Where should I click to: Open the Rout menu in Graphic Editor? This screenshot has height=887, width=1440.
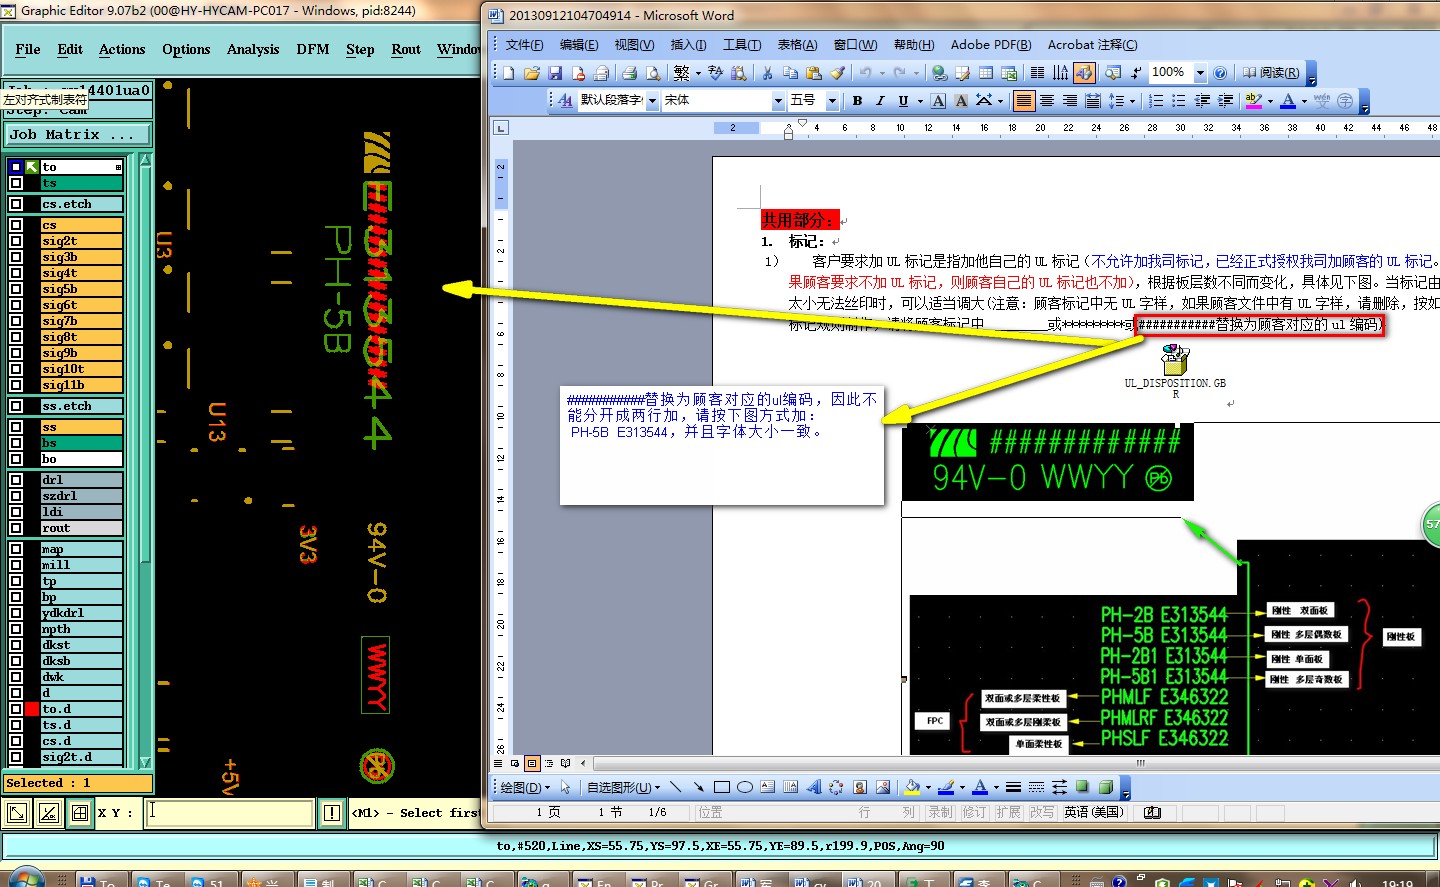(406, 49)
